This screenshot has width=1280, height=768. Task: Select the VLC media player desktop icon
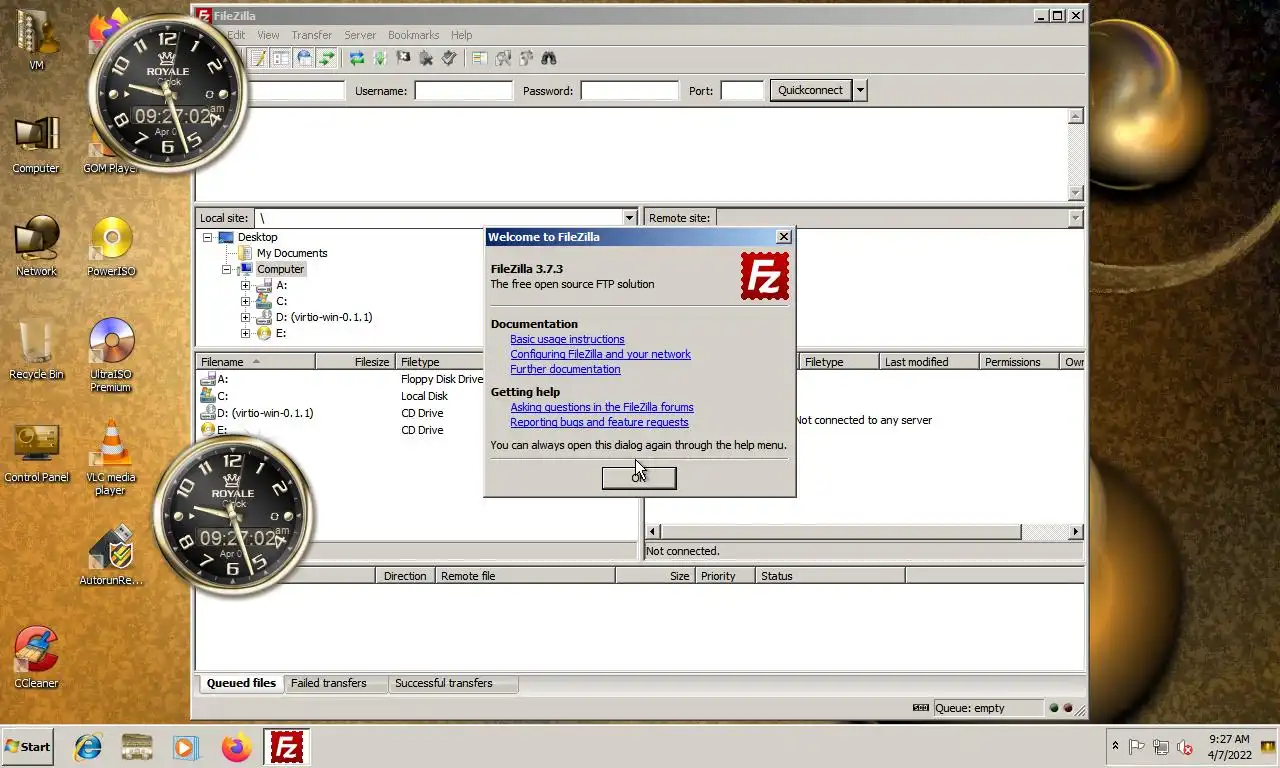(110, 459)
